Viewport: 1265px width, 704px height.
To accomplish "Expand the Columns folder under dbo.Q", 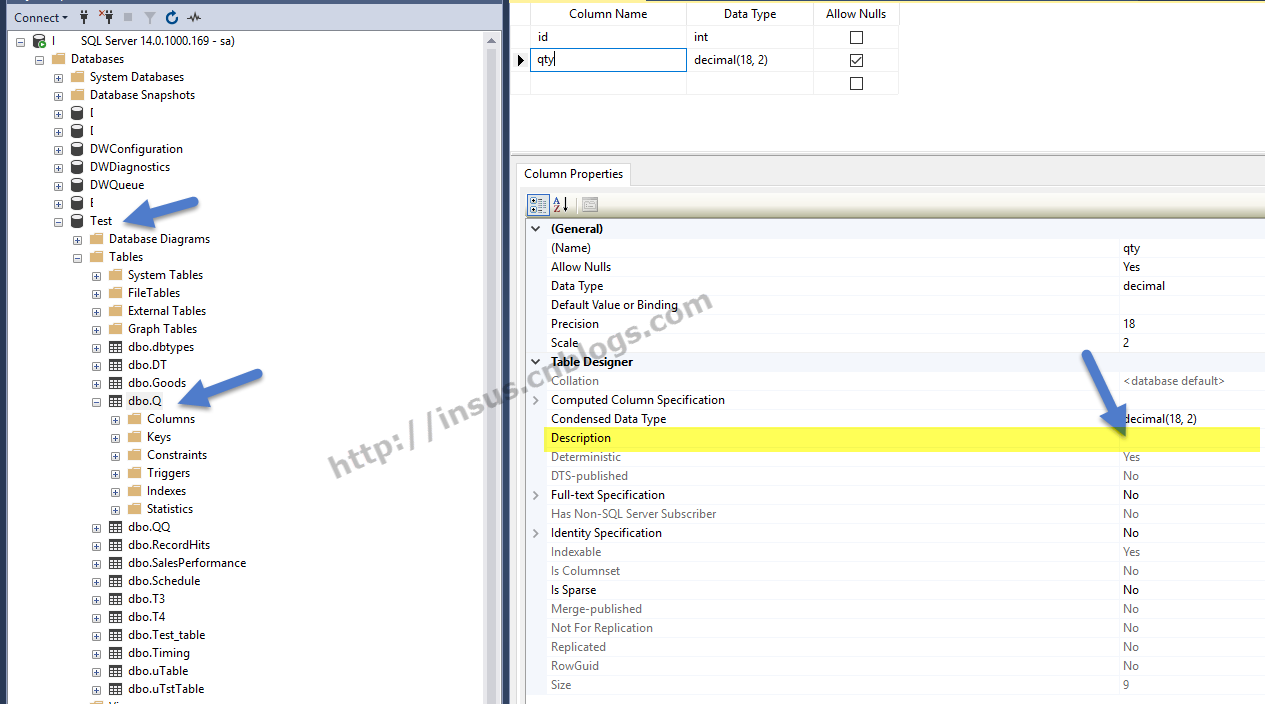I will click(115, 419).
